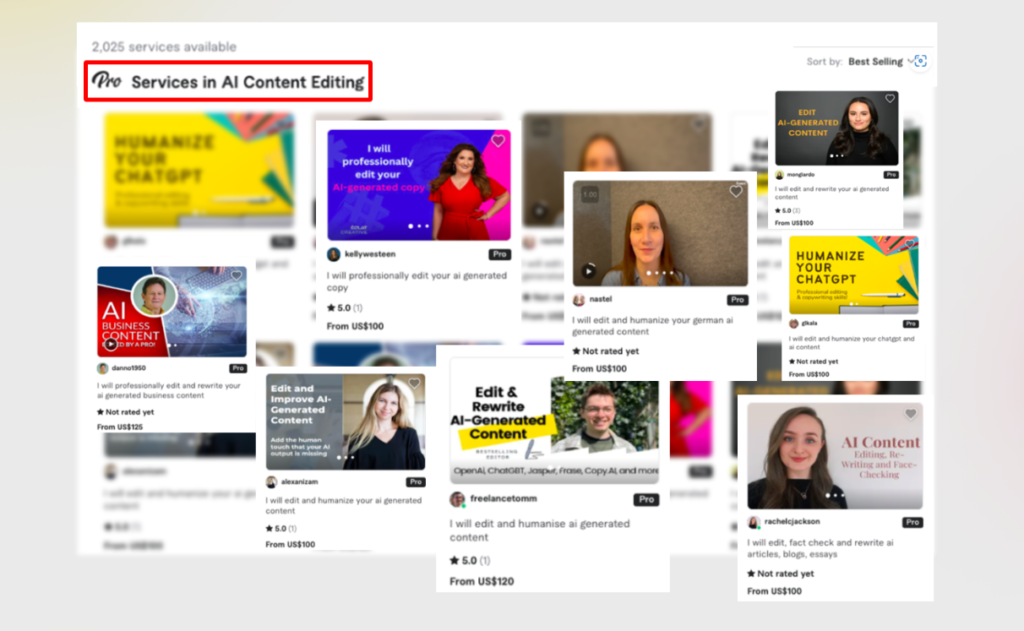The width and height of the screenshot is (1024, 631).
Task: Click glkala's profile avatar
Action: coord(794,324)
